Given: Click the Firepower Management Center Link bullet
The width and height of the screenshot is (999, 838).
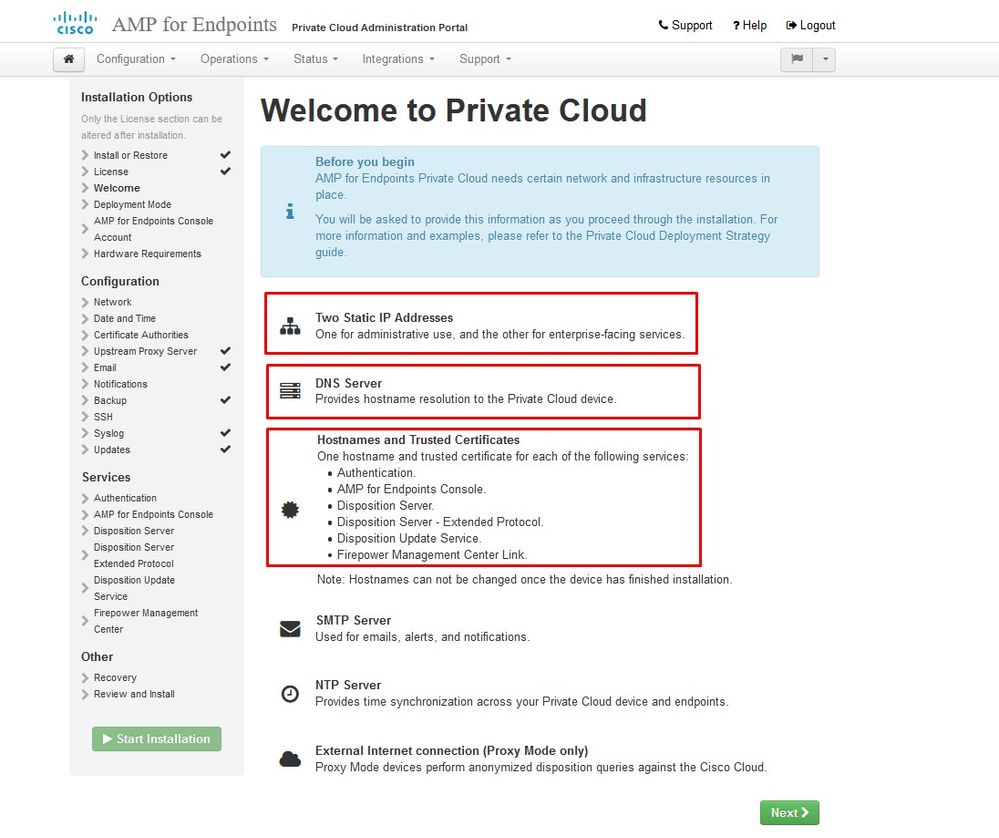Looking at the screenshot, I should (432, 555).
